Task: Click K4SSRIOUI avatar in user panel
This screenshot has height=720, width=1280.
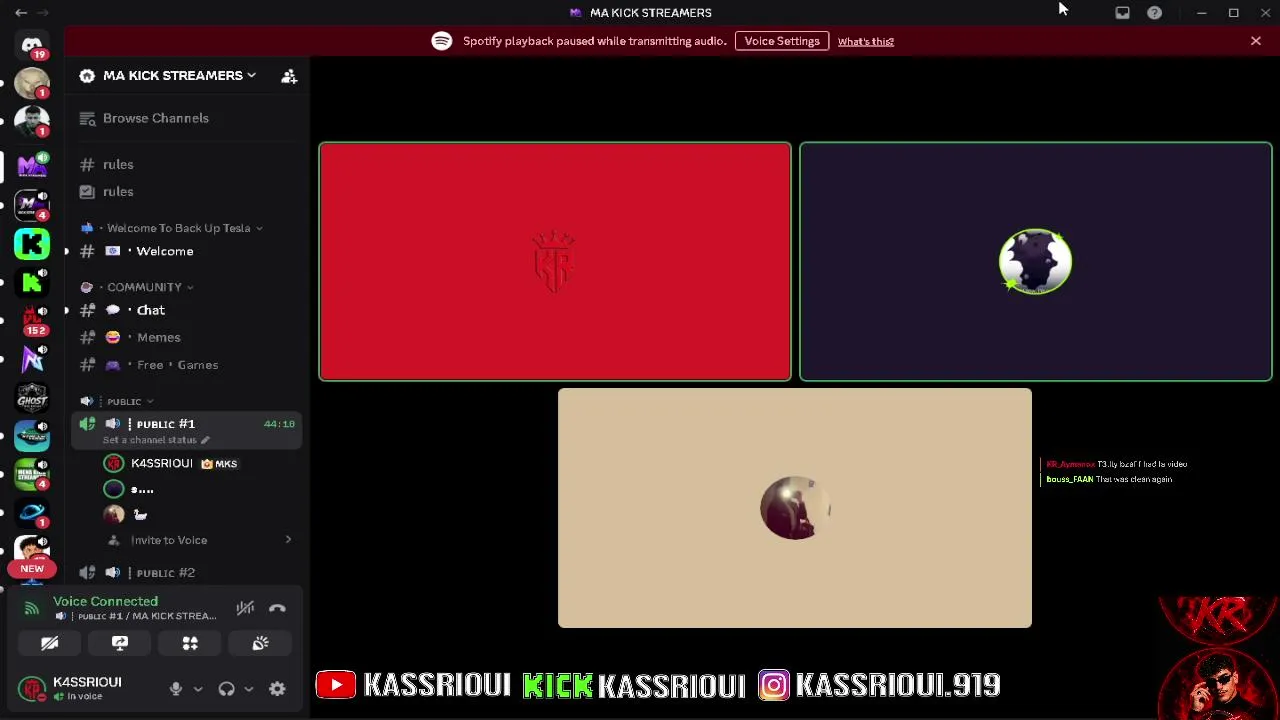Action: pos(33,688)
